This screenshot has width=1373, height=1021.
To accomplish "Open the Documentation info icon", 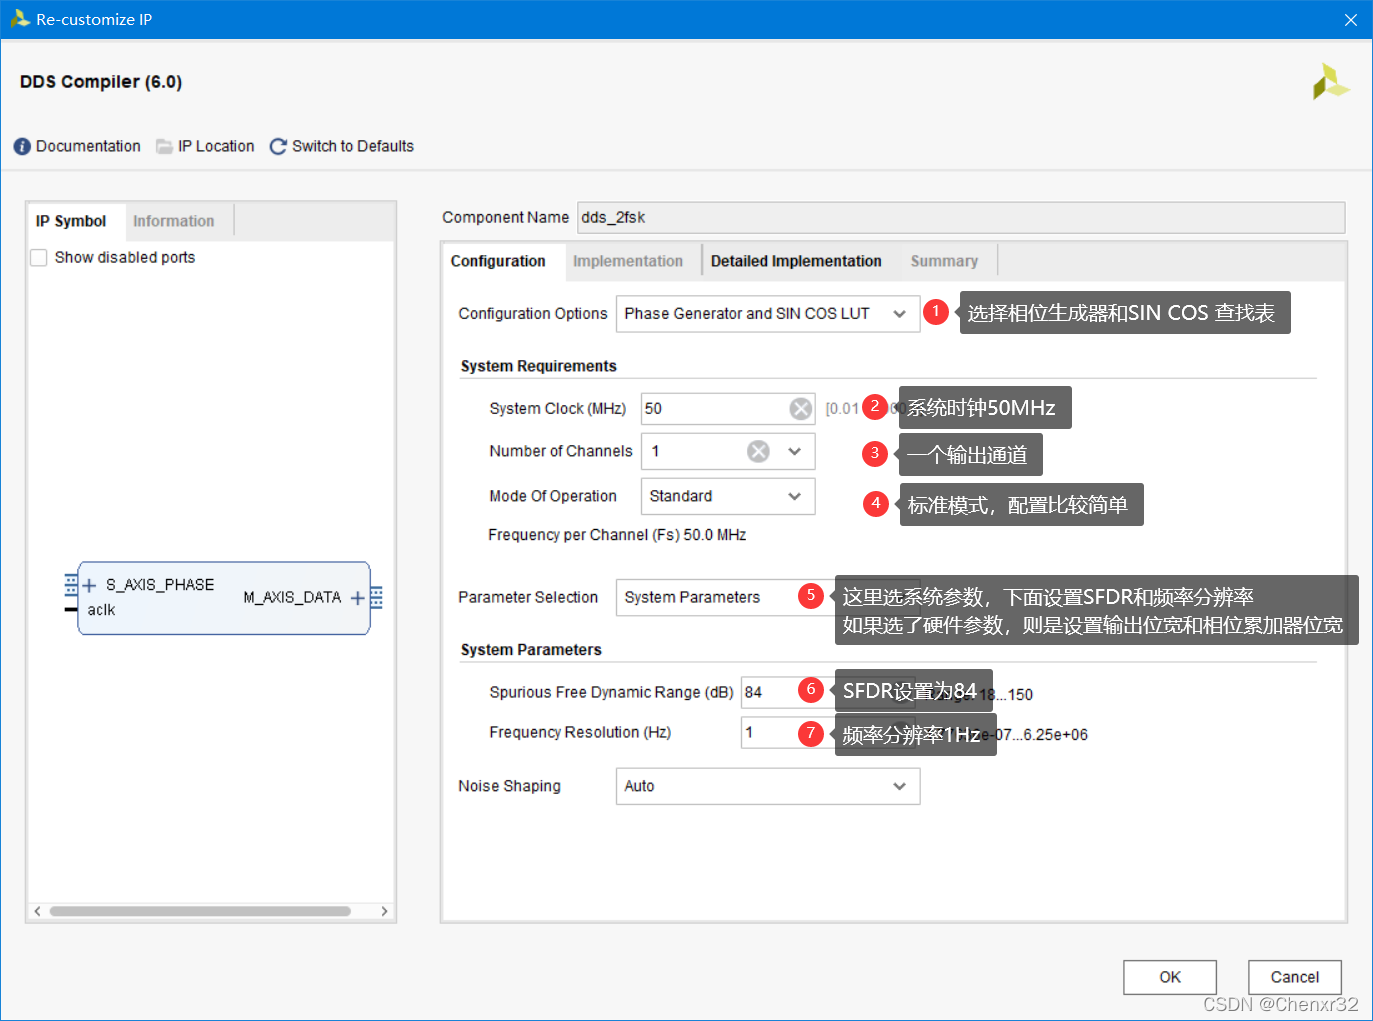I will point(22,147).
